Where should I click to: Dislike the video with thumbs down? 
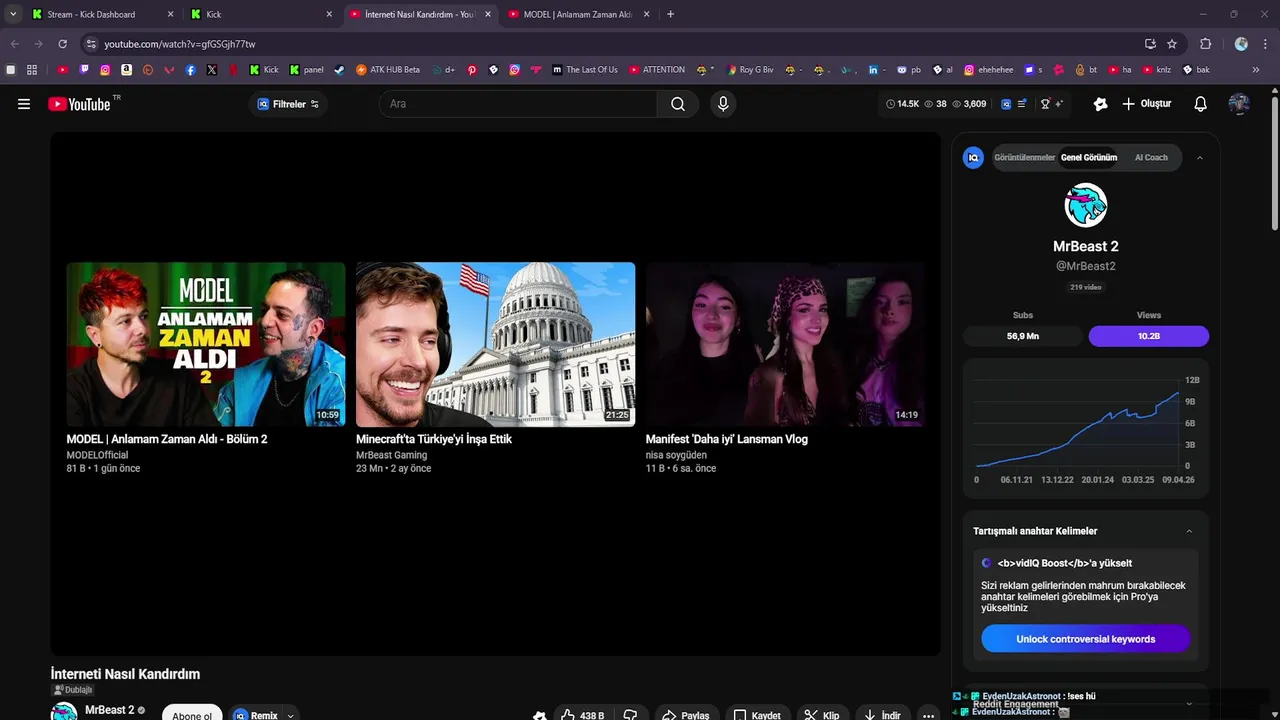click(631, 714)
